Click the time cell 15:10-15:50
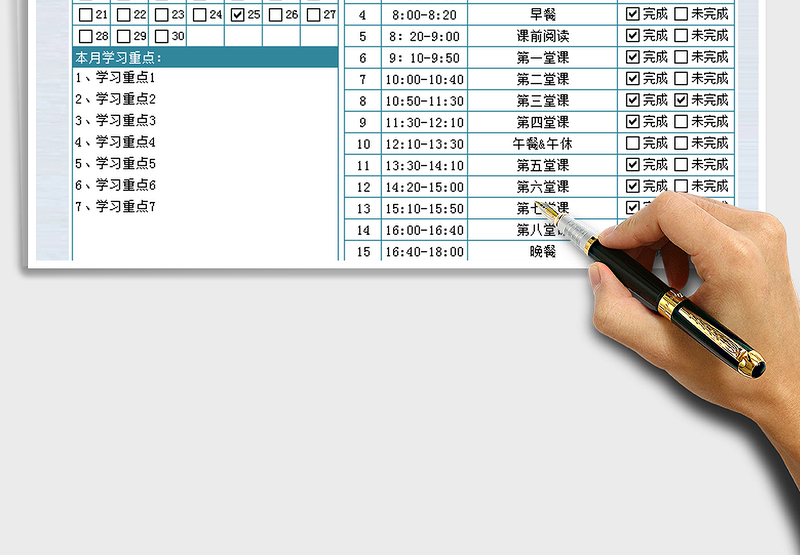800x555 pixels. (424, 208)
